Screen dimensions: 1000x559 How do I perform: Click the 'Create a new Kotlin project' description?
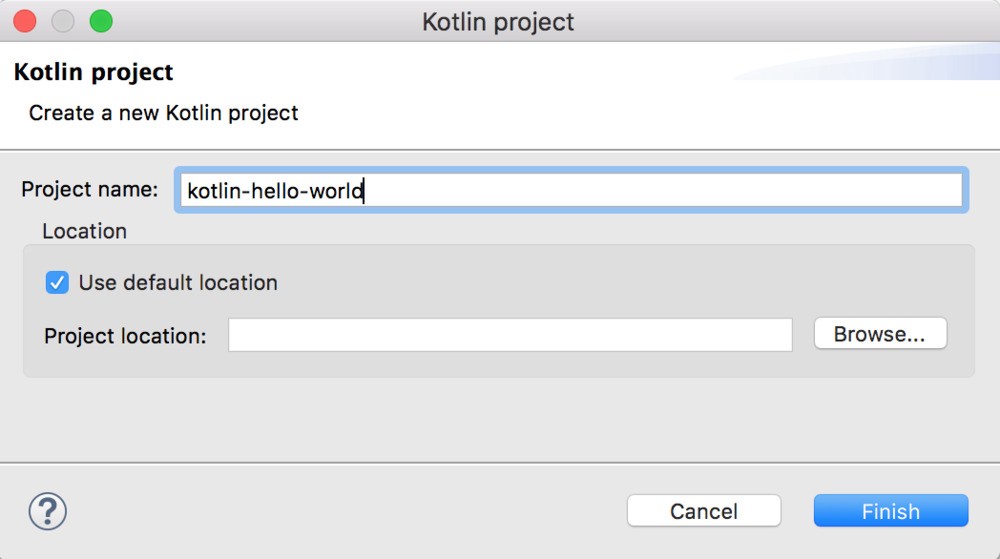163,113
